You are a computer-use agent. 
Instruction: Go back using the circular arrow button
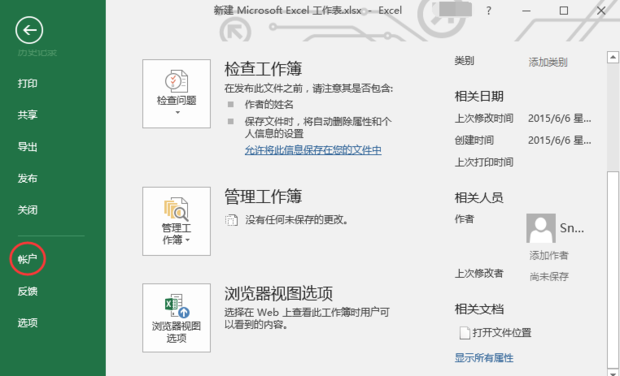point(29,30)
